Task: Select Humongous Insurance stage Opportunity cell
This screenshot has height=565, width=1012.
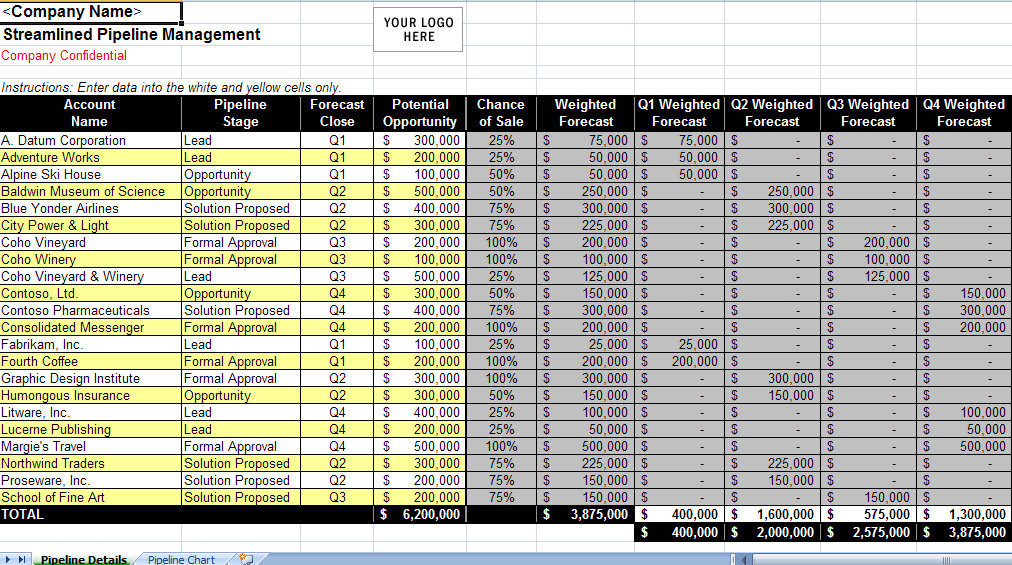Action: [241, 395]
